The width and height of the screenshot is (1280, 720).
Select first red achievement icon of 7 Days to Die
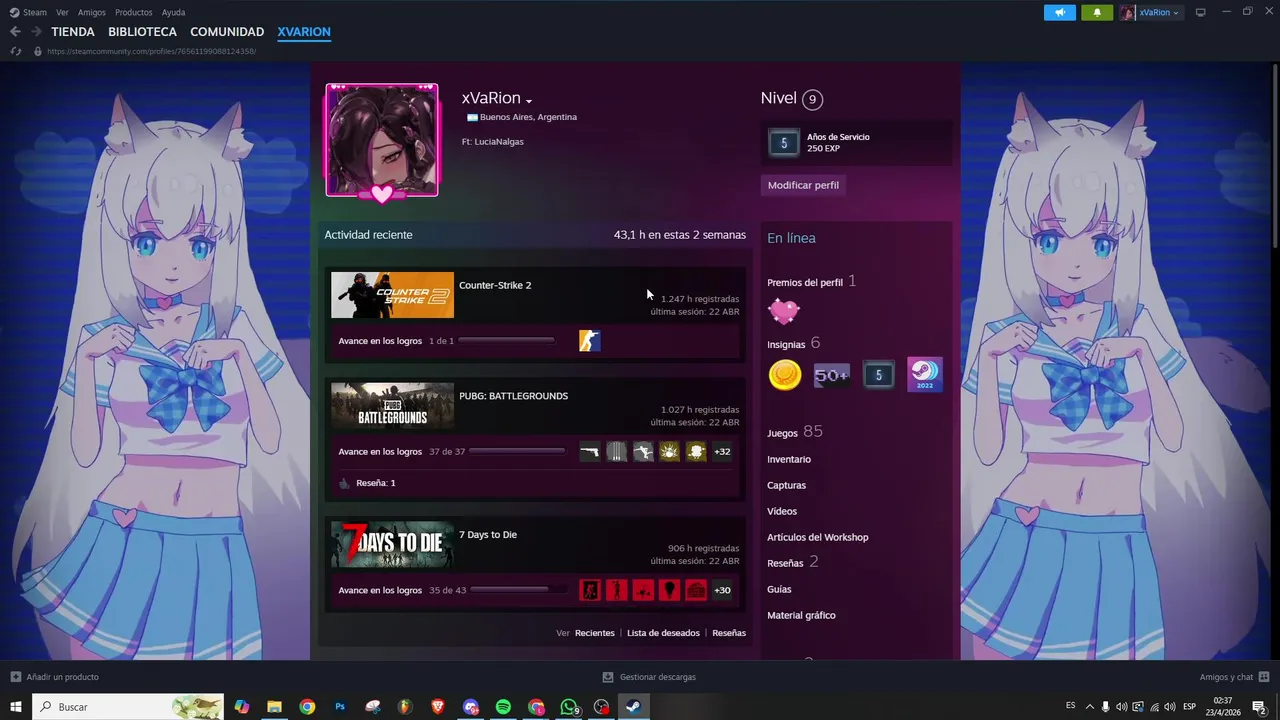pos(590,590)
